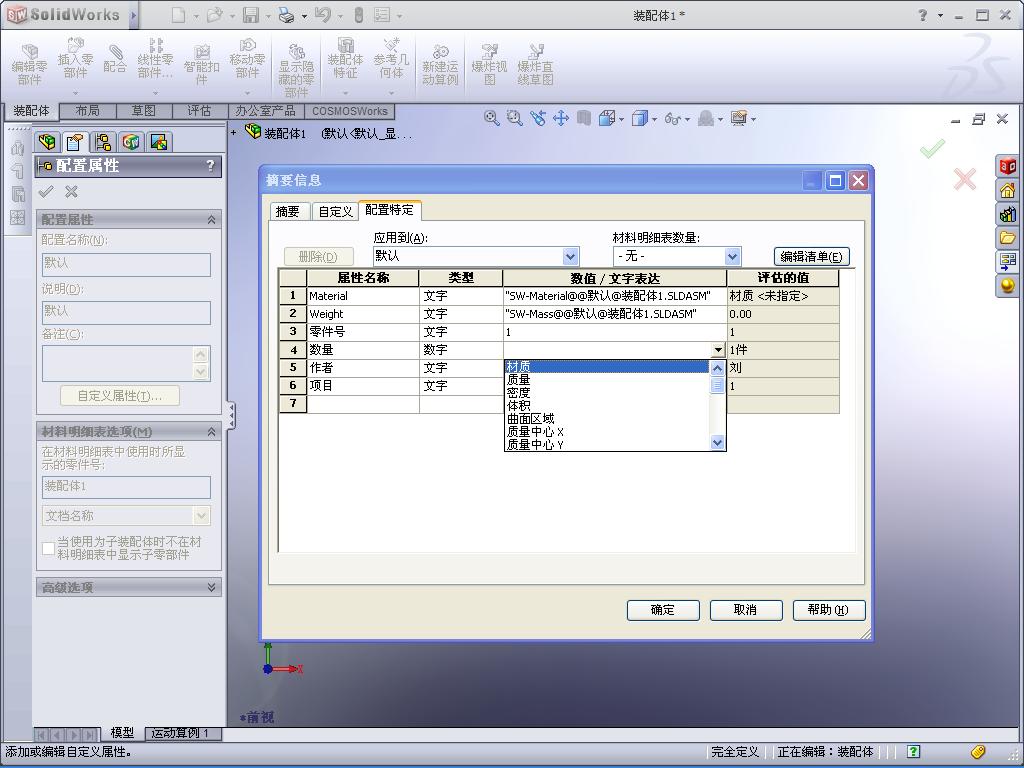This screenshot has height=768, width=1024.
Task: Open the 参考几何体 reference geometry tool
Action: coord(391,57)
